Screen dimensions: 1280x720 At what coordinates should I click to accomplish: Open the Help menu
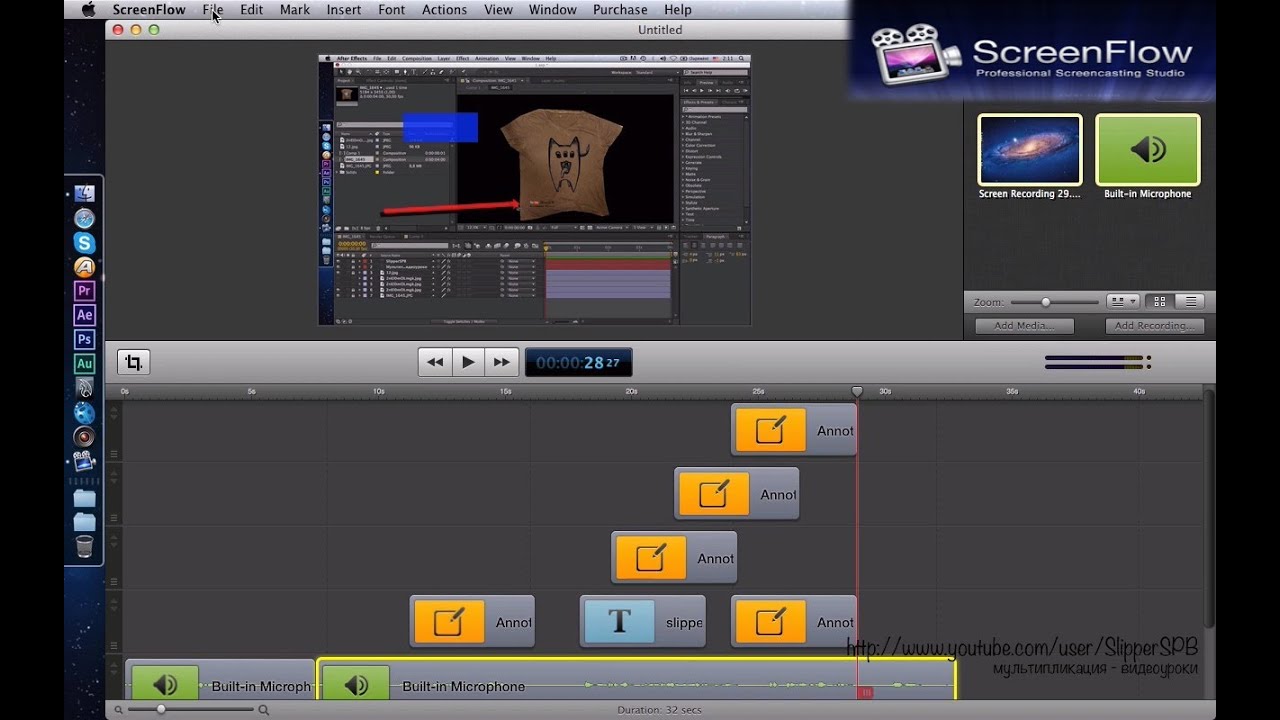[x=678, y=10]
